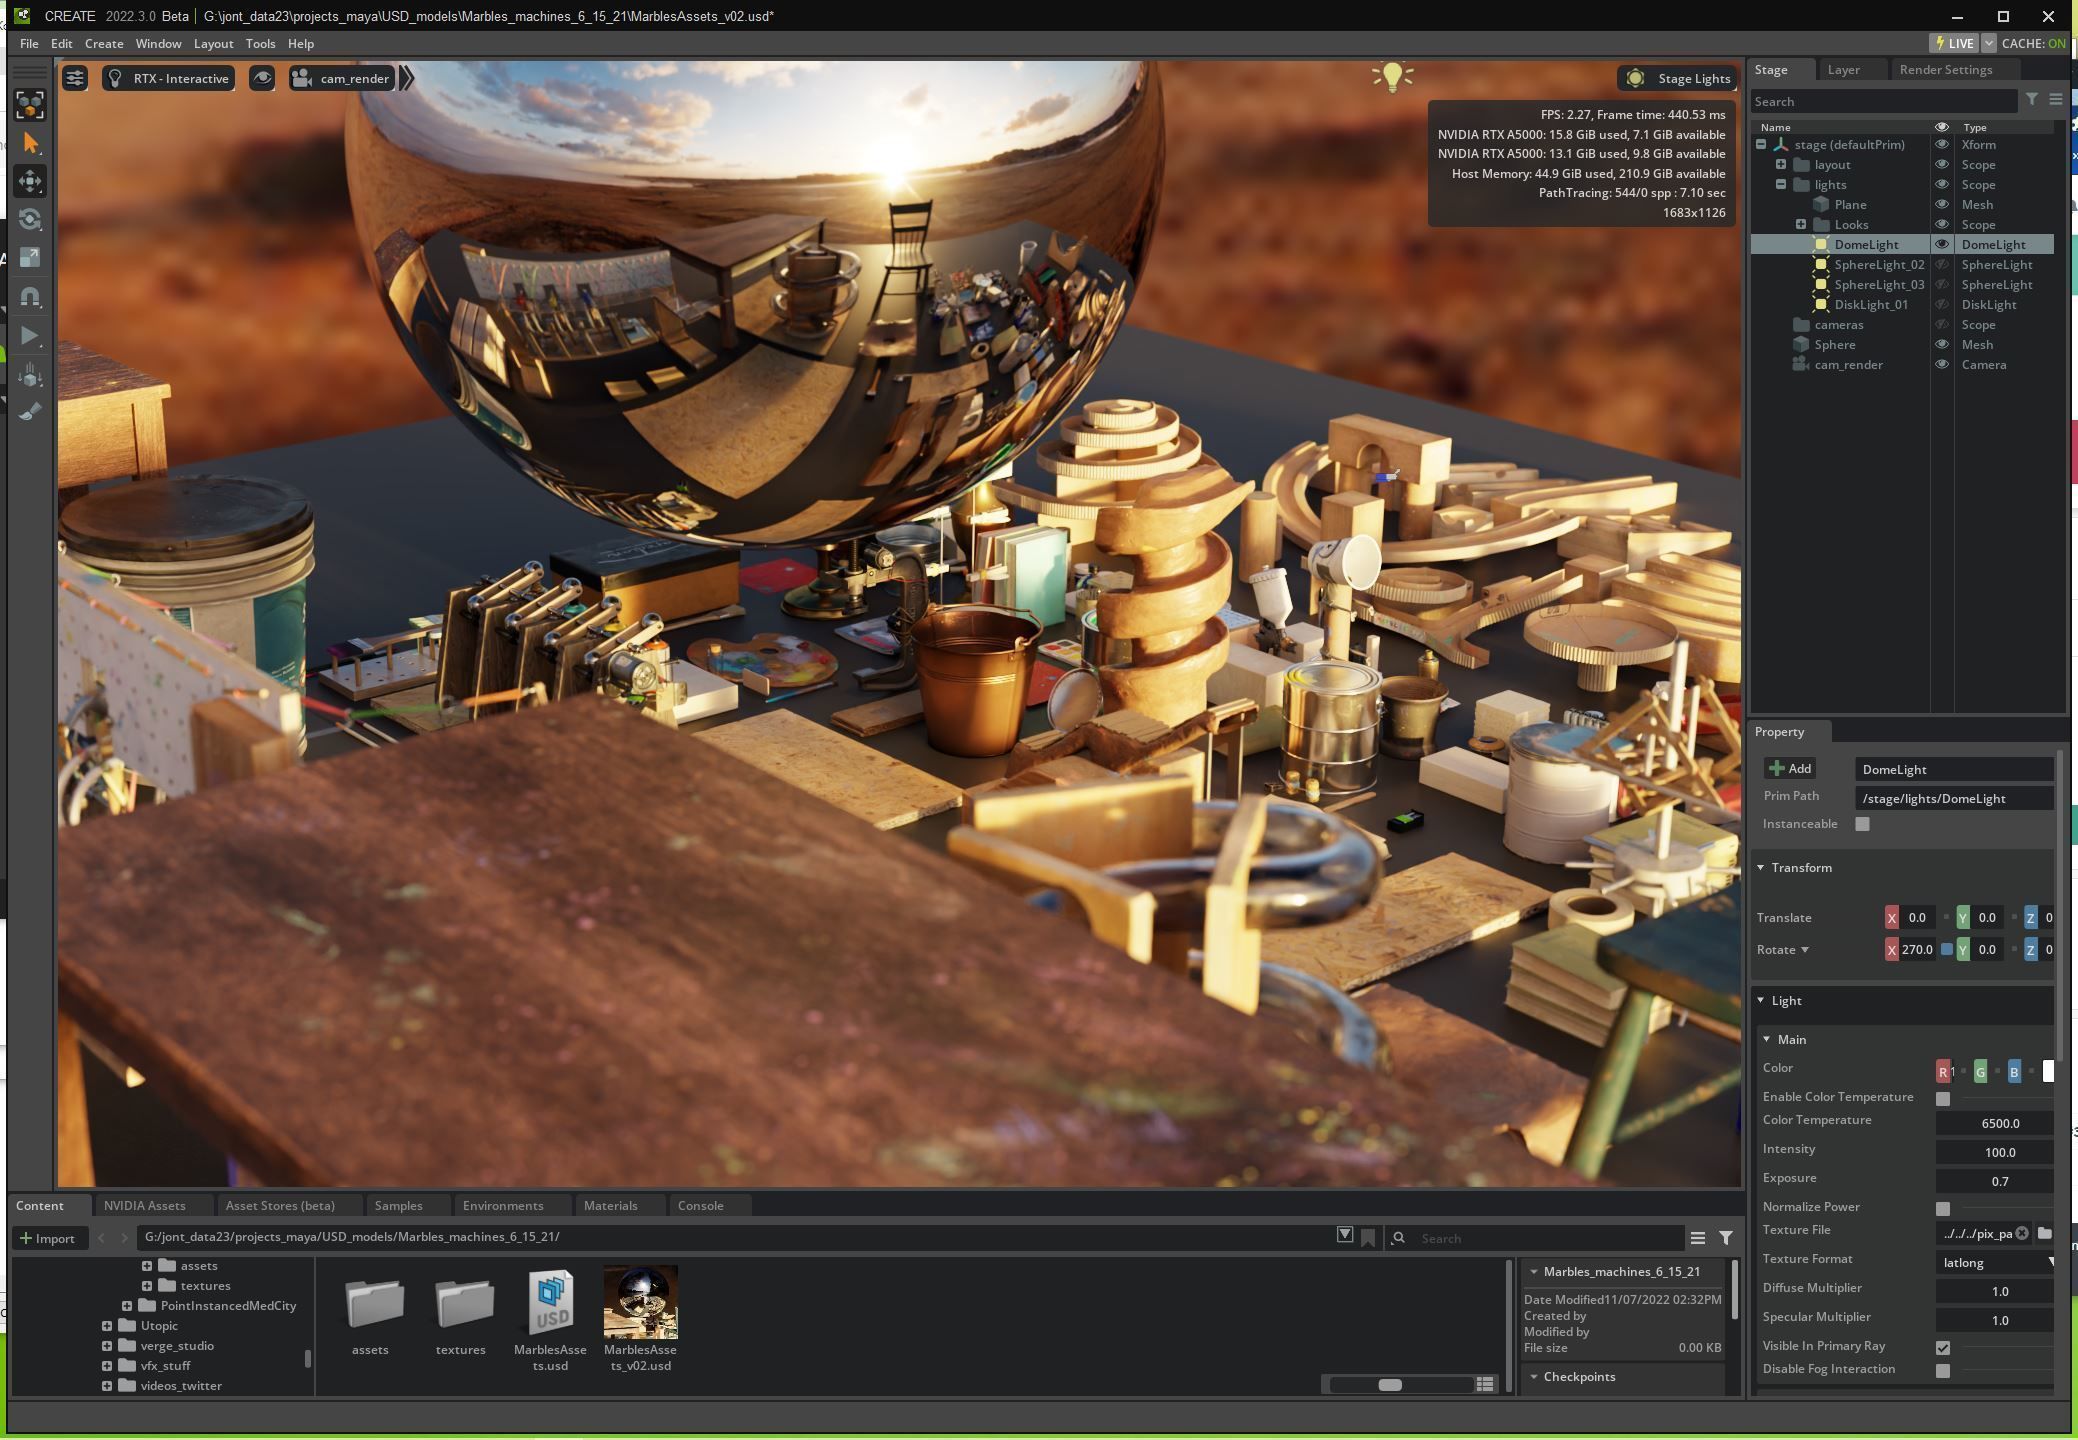The height and width of the screenshot is (1440, 2078).
Task: Clear the texture file path
Action: (x=2022, y=1233)
